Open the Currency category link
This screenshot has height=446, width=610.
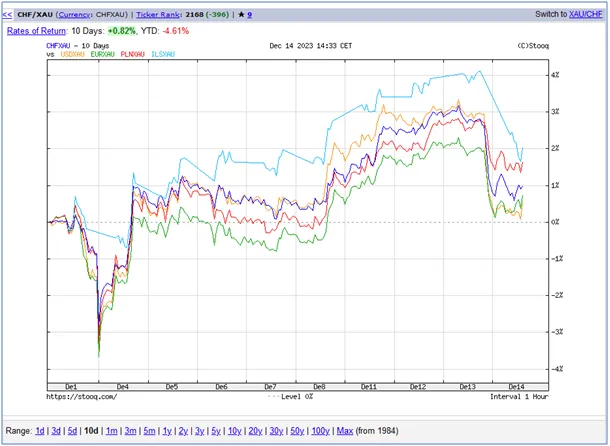[x=74, y=15]
